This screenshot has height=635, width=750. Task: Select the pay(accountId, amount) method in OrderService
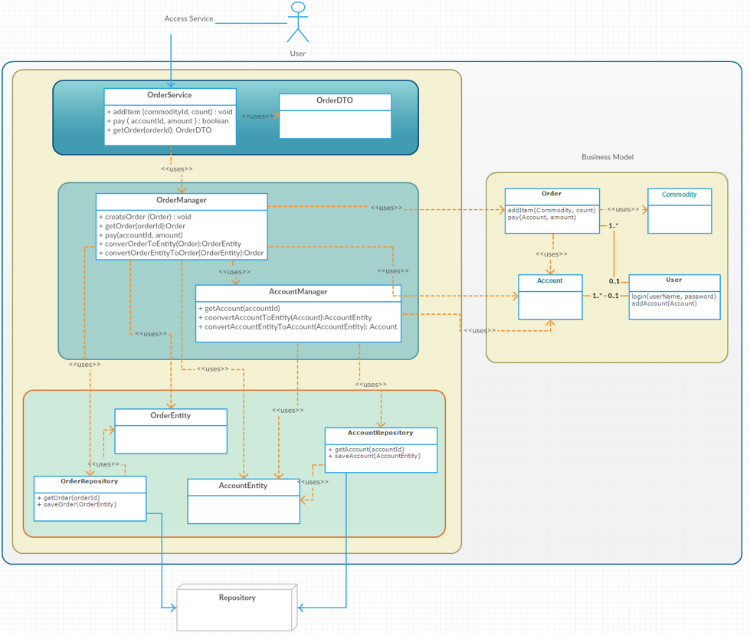pos(167,121)
